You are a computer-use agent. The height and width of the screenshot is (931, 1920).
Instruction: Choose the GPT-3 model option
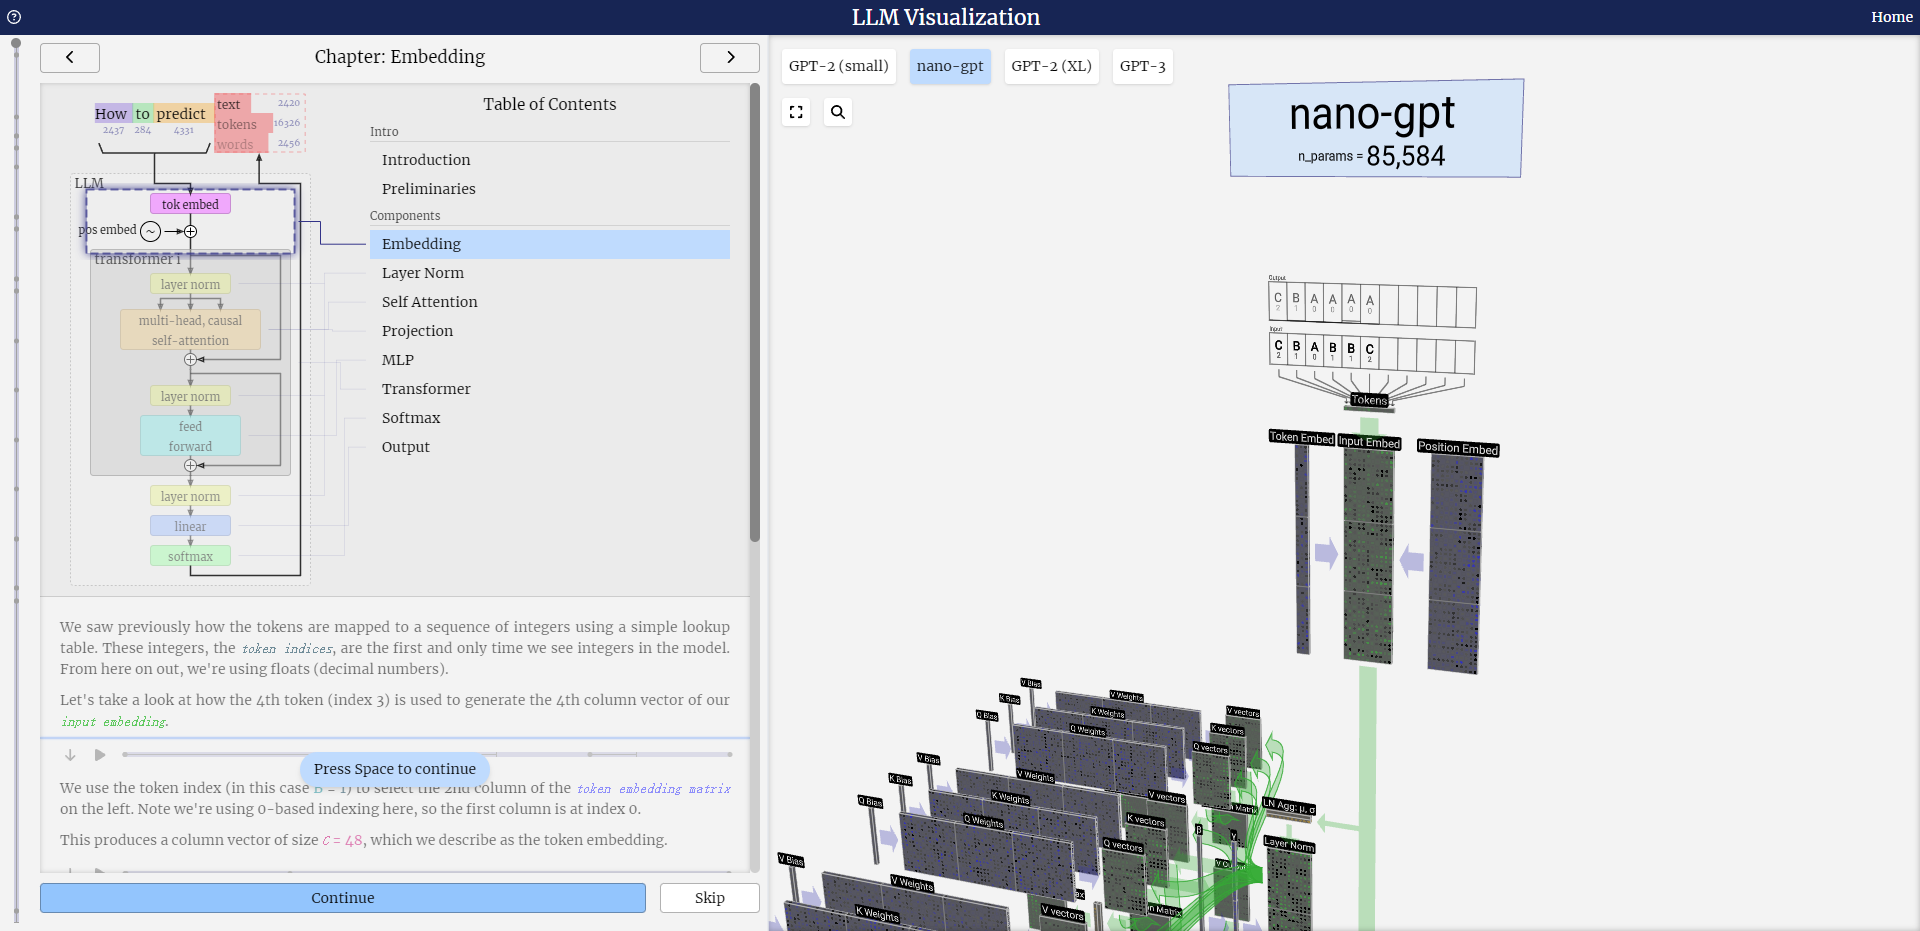coord(1142,66)
